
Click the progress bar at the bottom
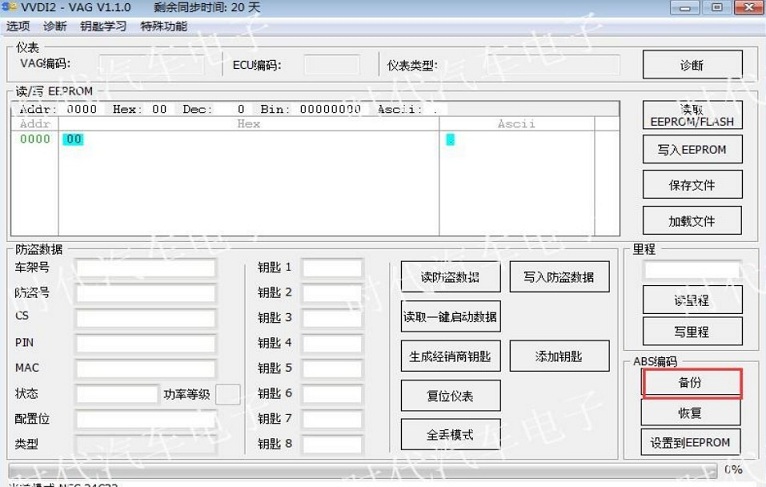(x=360, y=470)
